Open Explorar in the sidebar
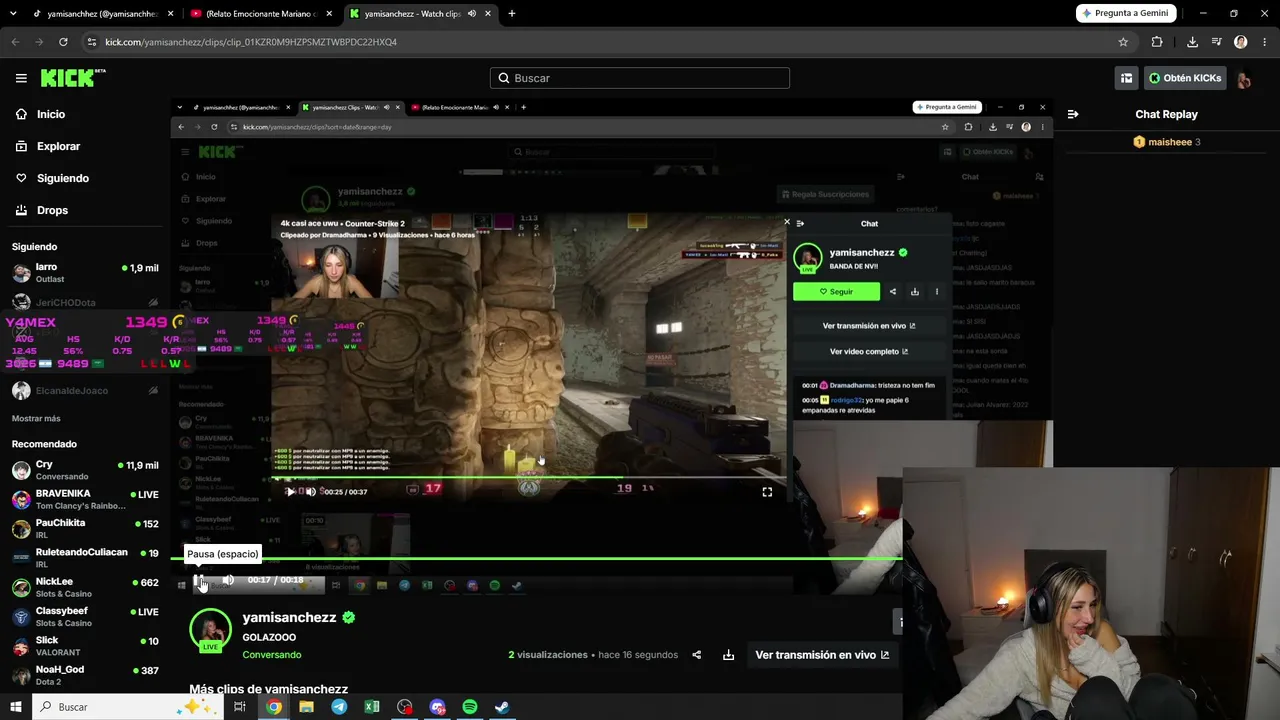The height and width of the screenshot is (720, 1280). pos(58,146)
